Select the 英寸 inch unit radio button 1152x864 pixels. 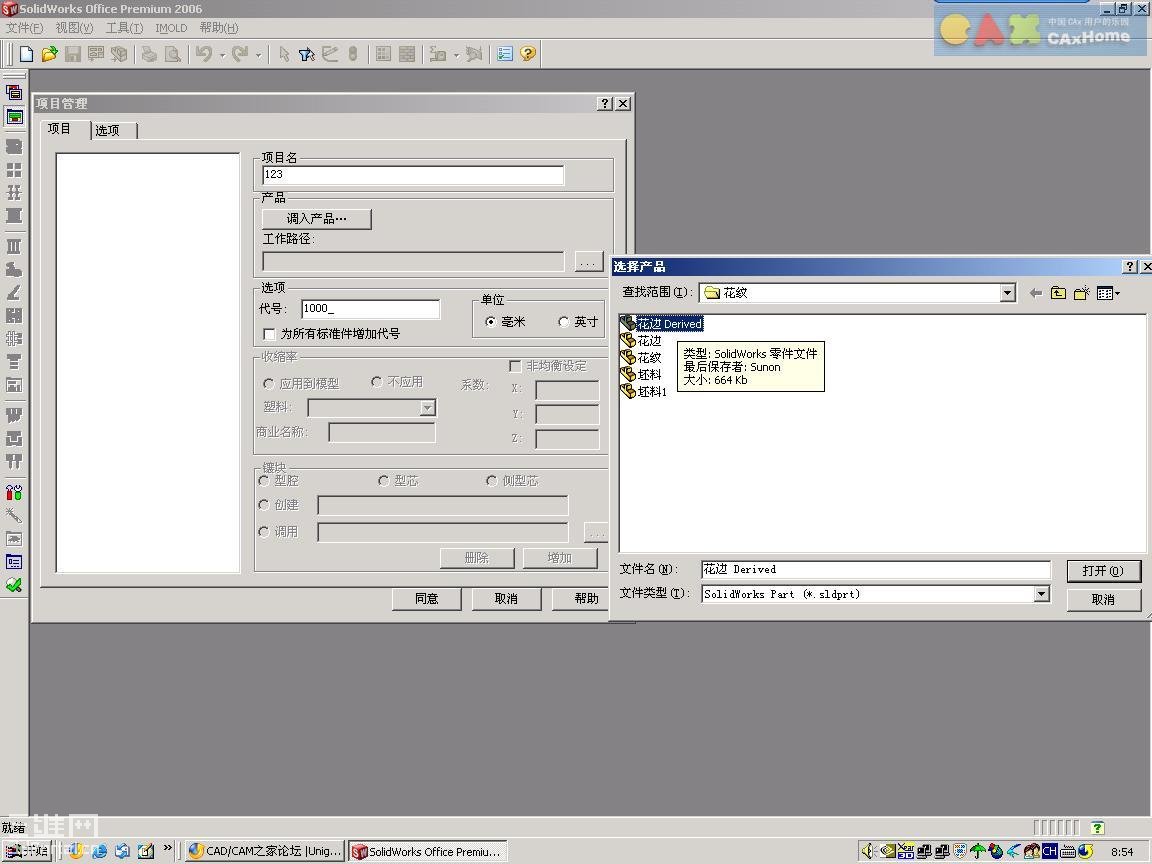click(x=564, y=322)
